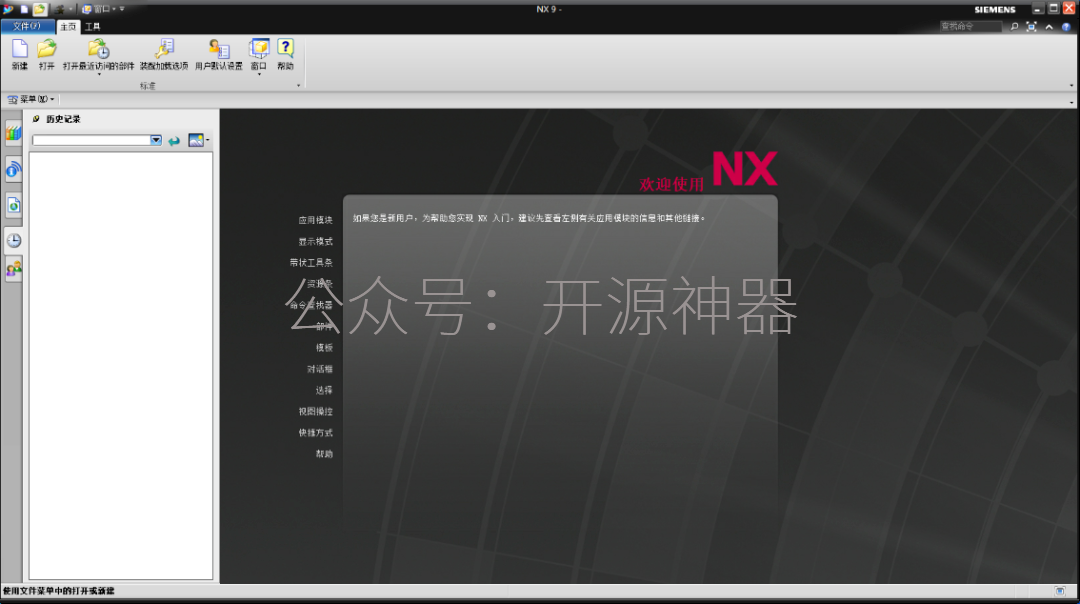Image resolution: width=1080 pixels, height=604 pixels.
Task: Click quick-access Open folder icon in title bar
Action: pyautogui.click(x=39, y=9)
